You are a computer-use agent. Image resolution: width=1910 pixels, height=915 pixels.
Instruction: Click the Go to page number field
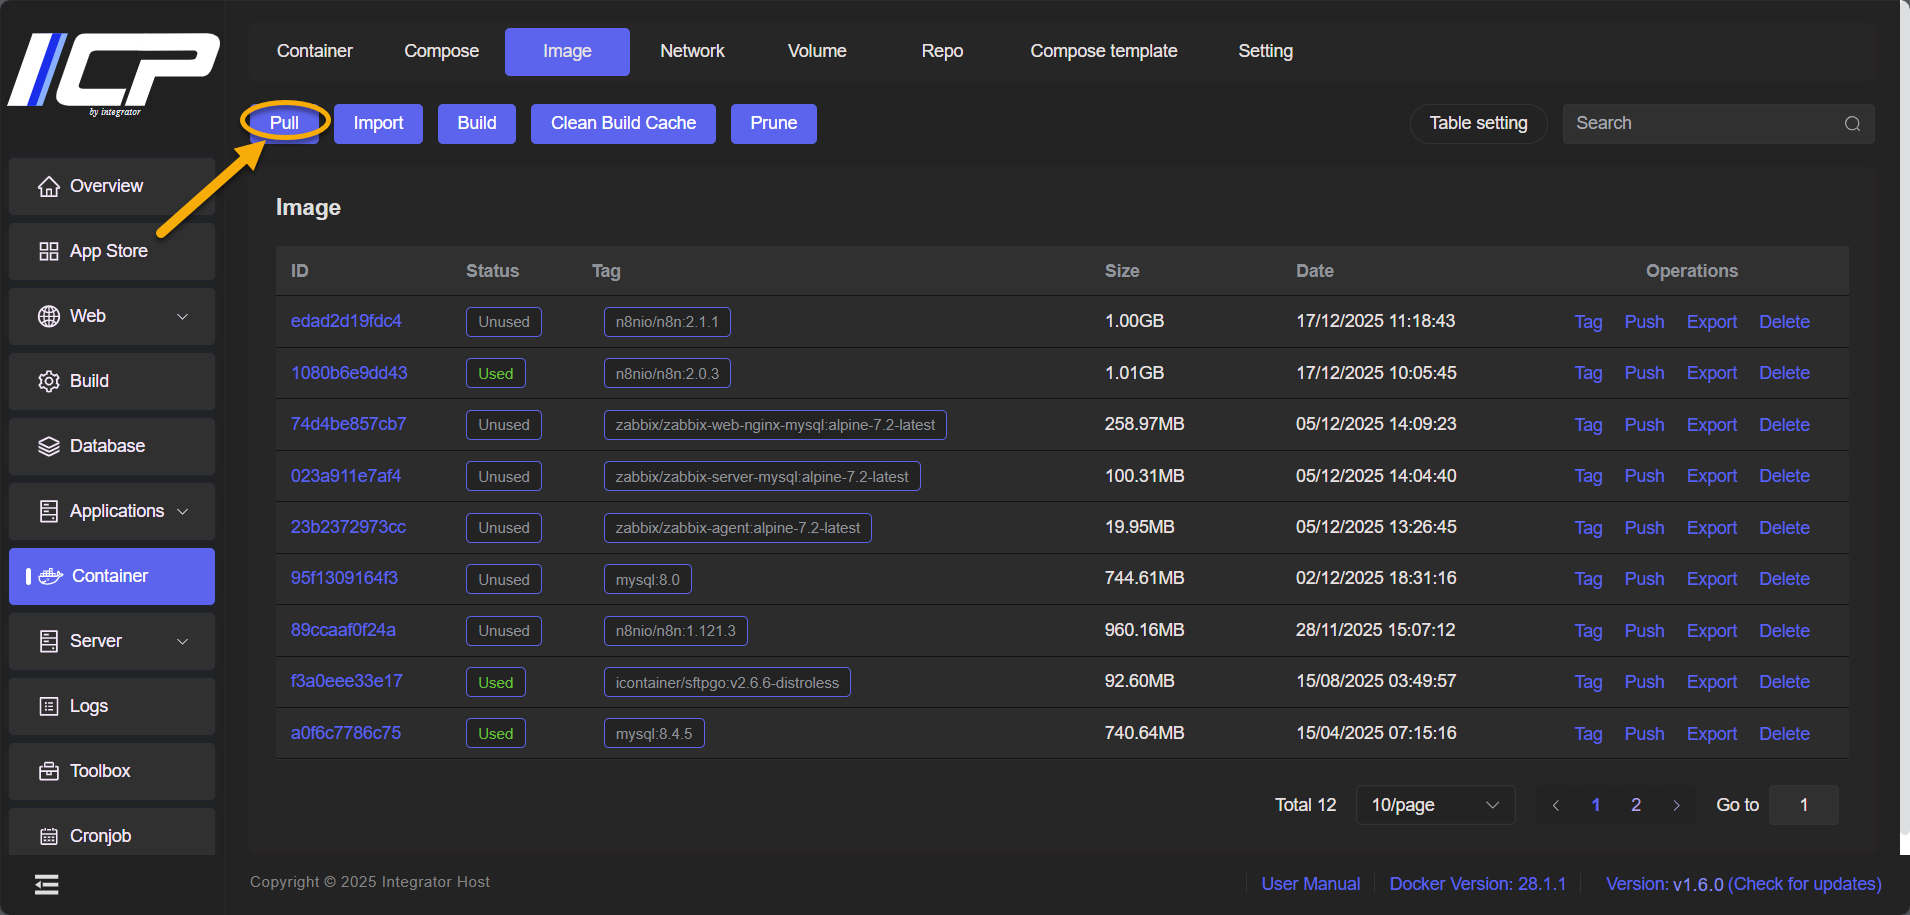(x=1803, y=805)
